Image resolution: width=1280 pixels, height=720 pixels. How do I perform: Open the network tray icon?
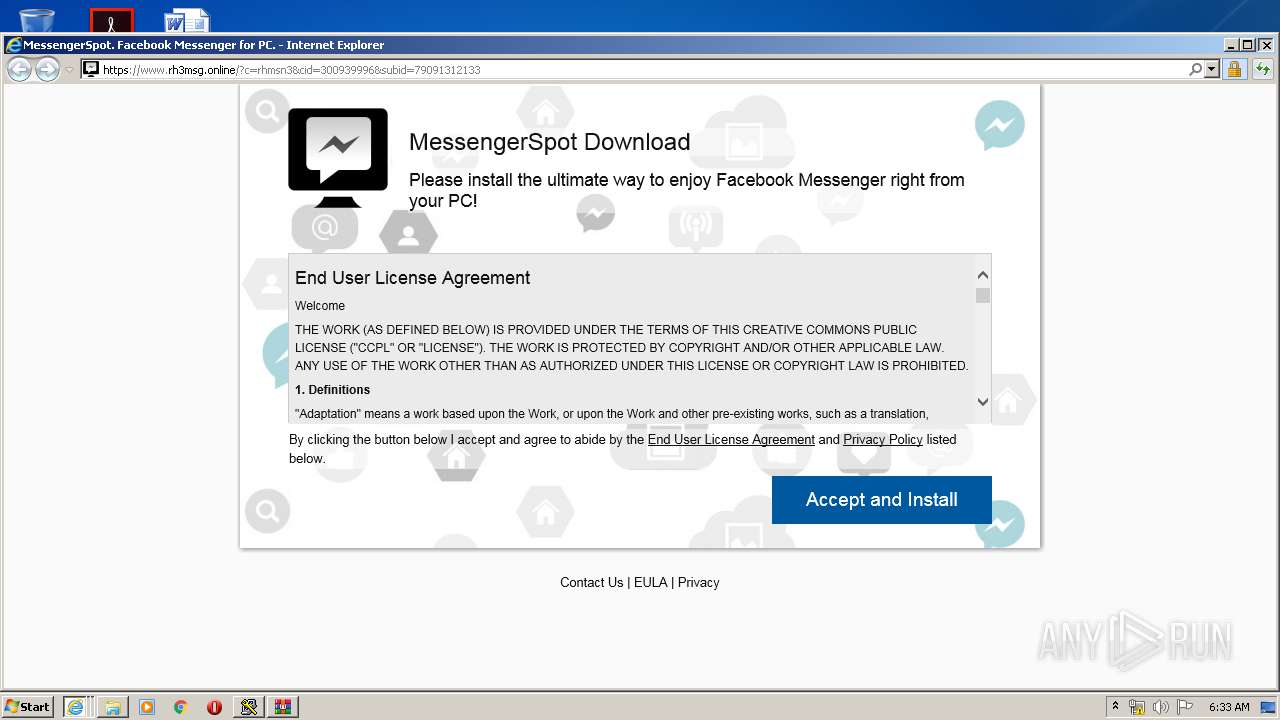click(1137, 707)
